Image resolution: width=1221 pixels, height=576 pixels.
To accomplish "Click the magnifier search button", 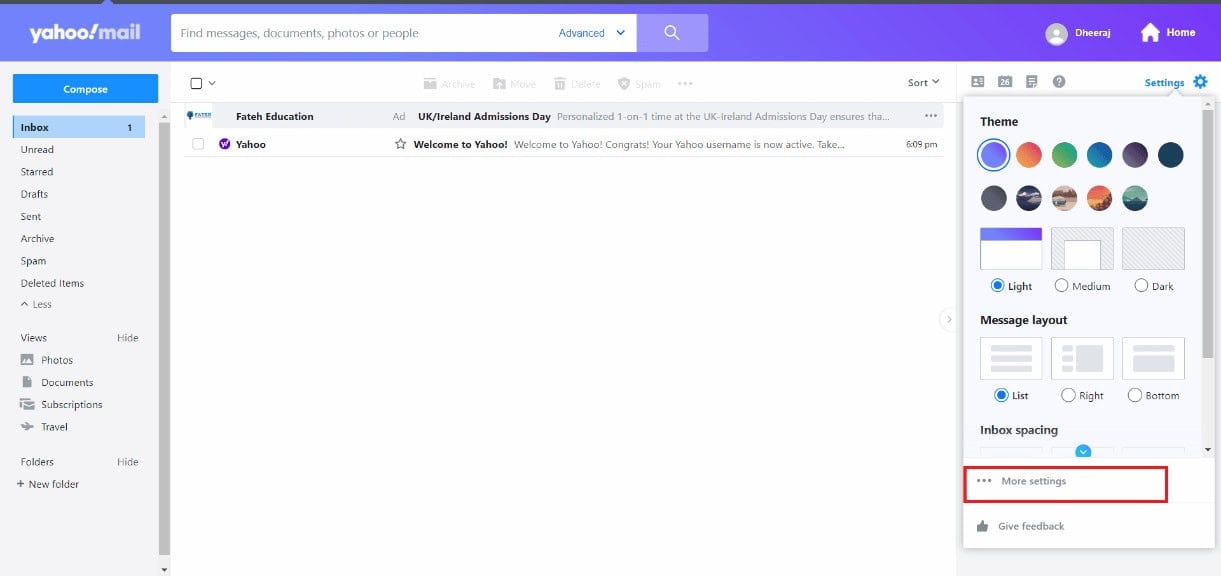I will coord(672,33).
